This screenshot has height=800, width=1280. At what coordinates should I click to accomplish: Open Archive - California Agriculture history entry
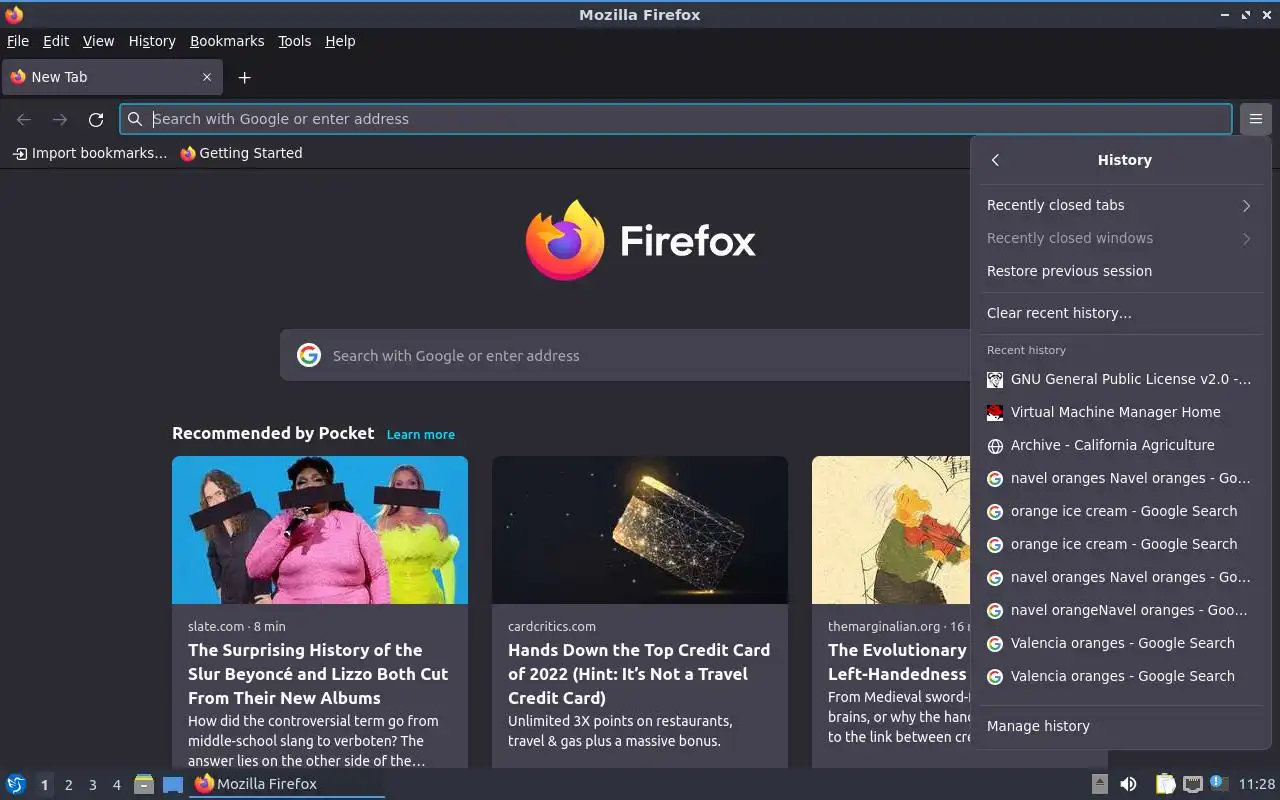pyautogui.click(x=1120, y=445)
